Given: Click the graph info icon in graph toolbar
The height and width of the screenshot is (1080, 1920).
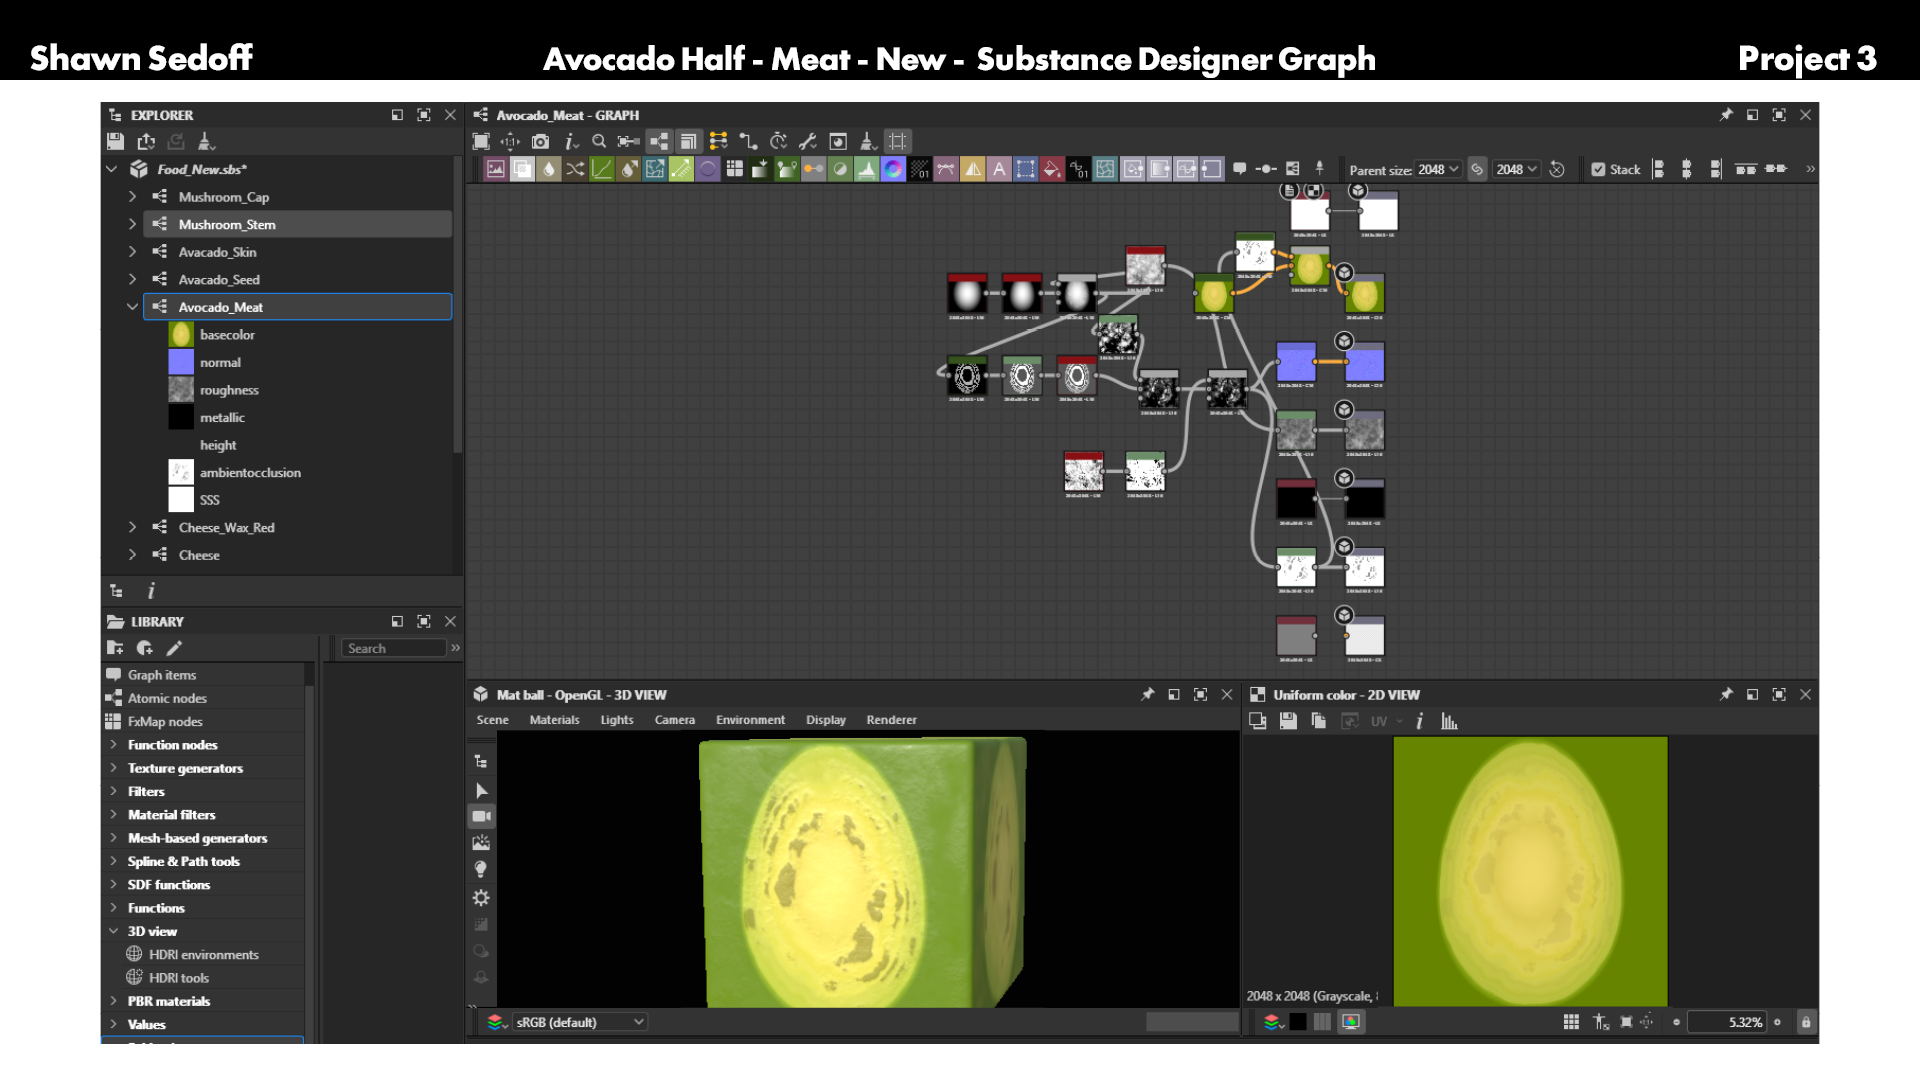Looking at the screenshot, I should [x=570, y=141].
